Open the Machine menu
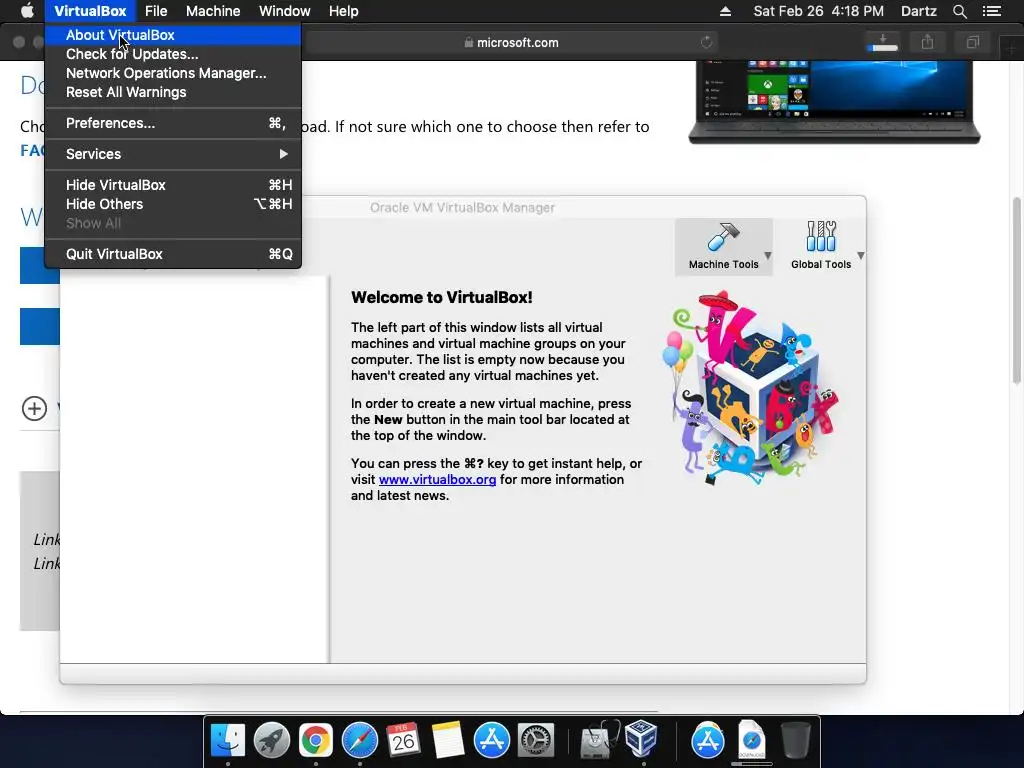 (213, 11)
